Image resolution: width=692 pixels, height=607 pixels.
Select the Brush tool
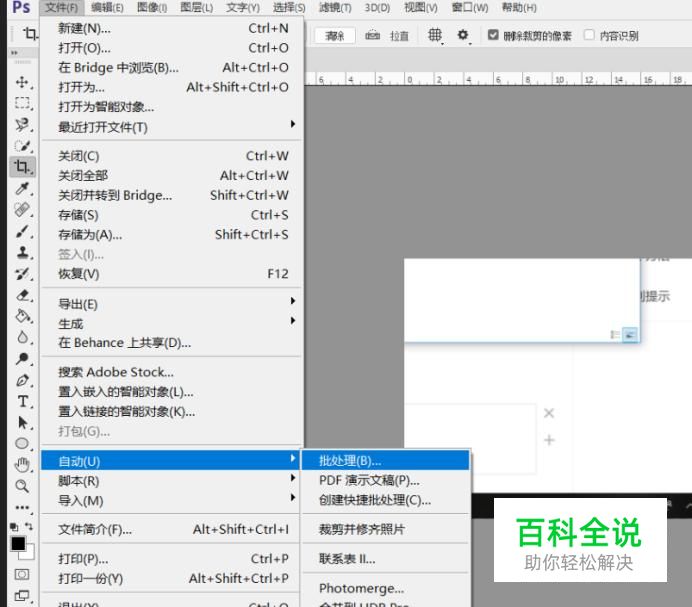tap(22, 231)
